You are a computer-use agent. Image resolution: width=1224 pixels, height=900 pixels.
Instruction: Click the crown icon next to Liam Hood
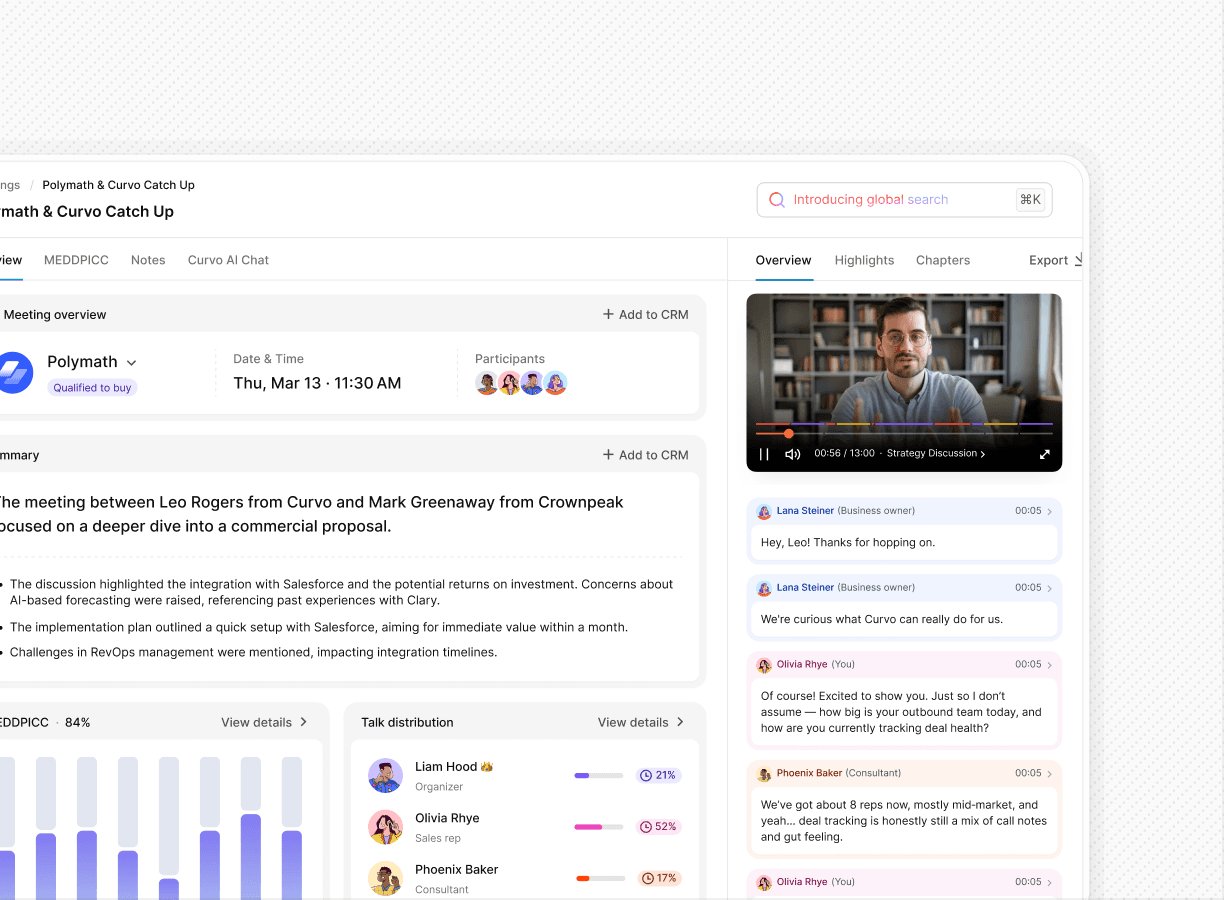point(487,767)
